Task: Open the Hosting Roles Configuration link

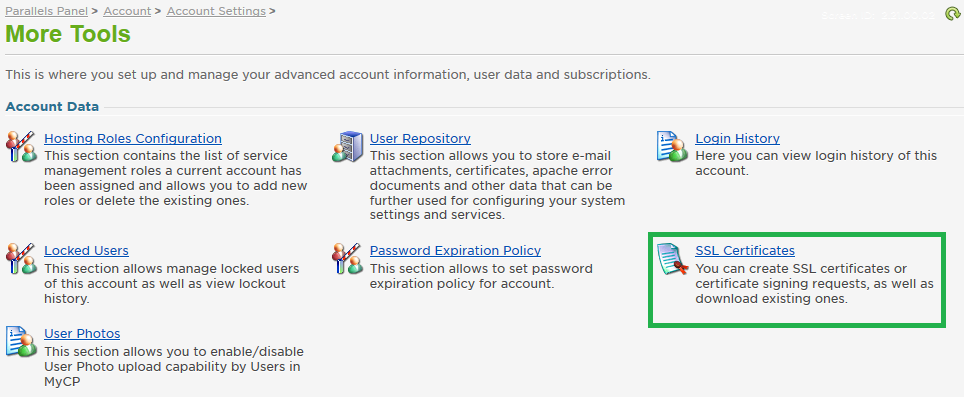Action: [x=133, y=139]
